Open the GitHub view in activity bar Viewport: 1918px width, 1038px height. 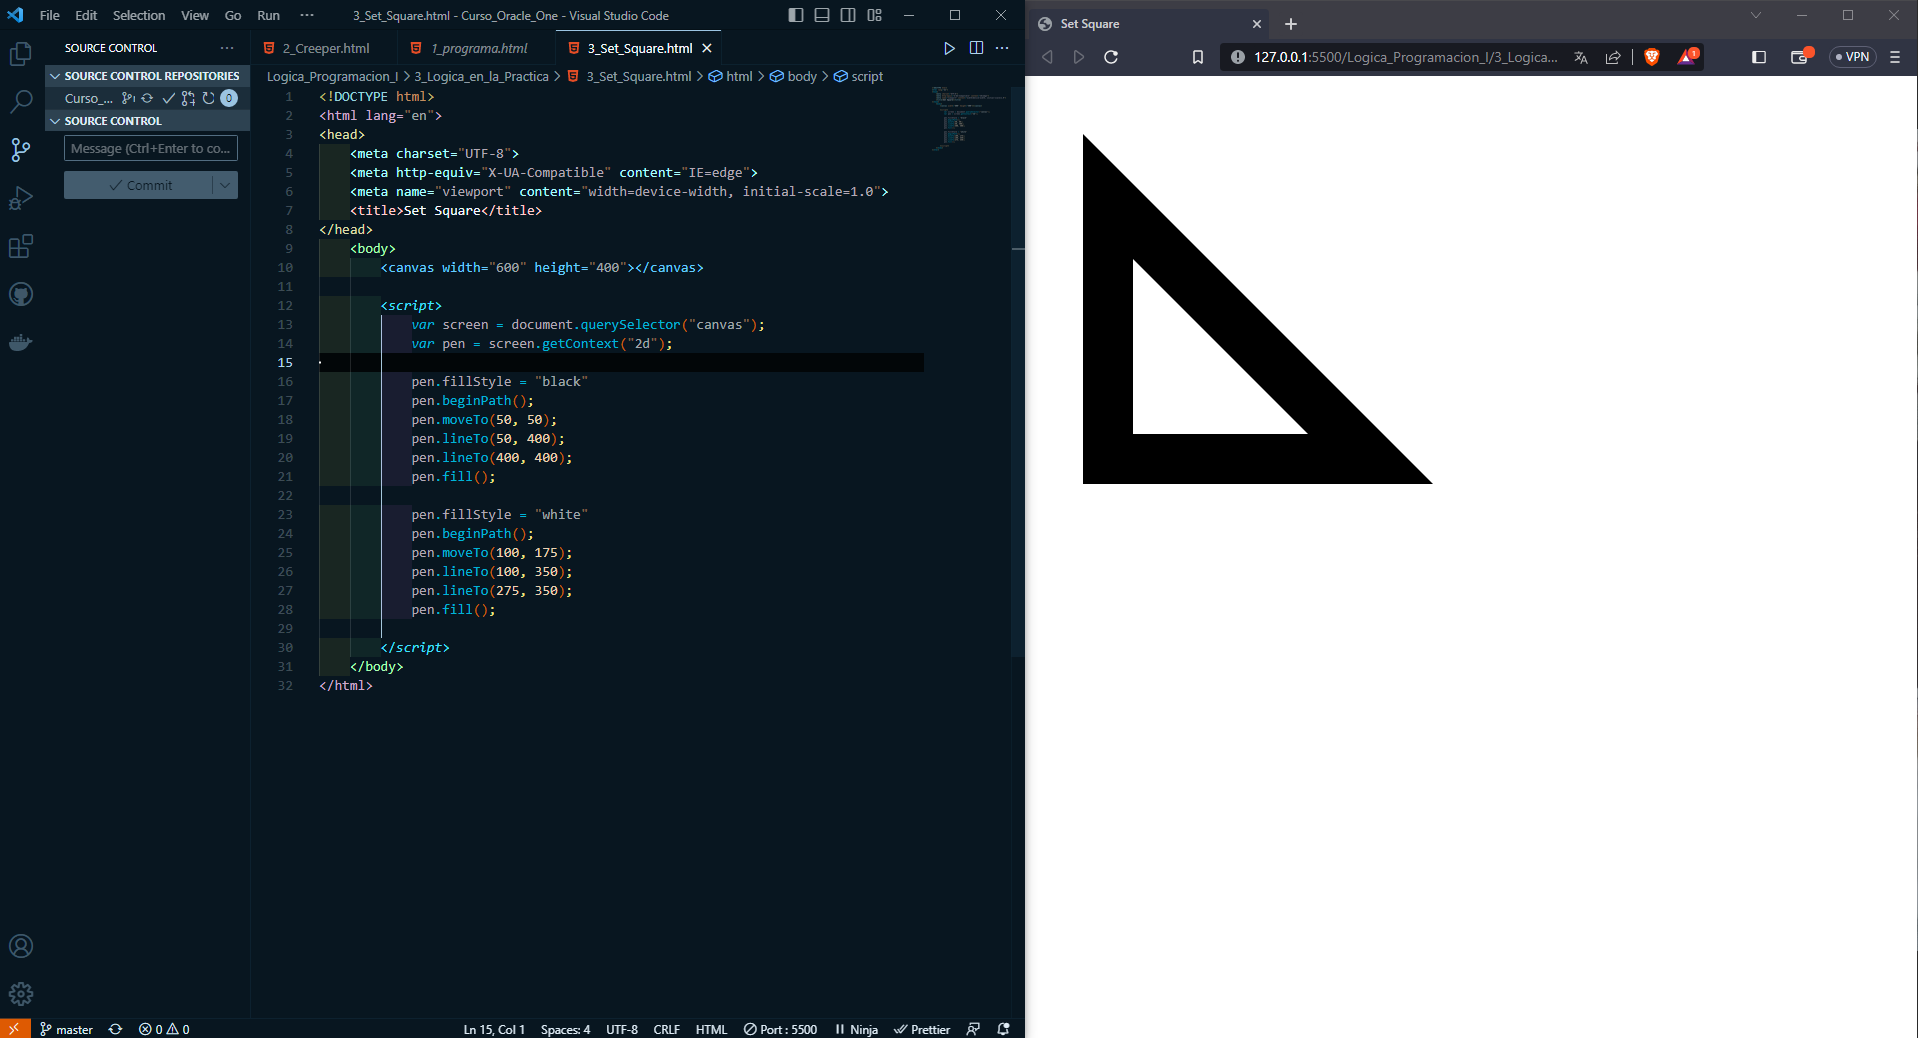pos(20,294)
